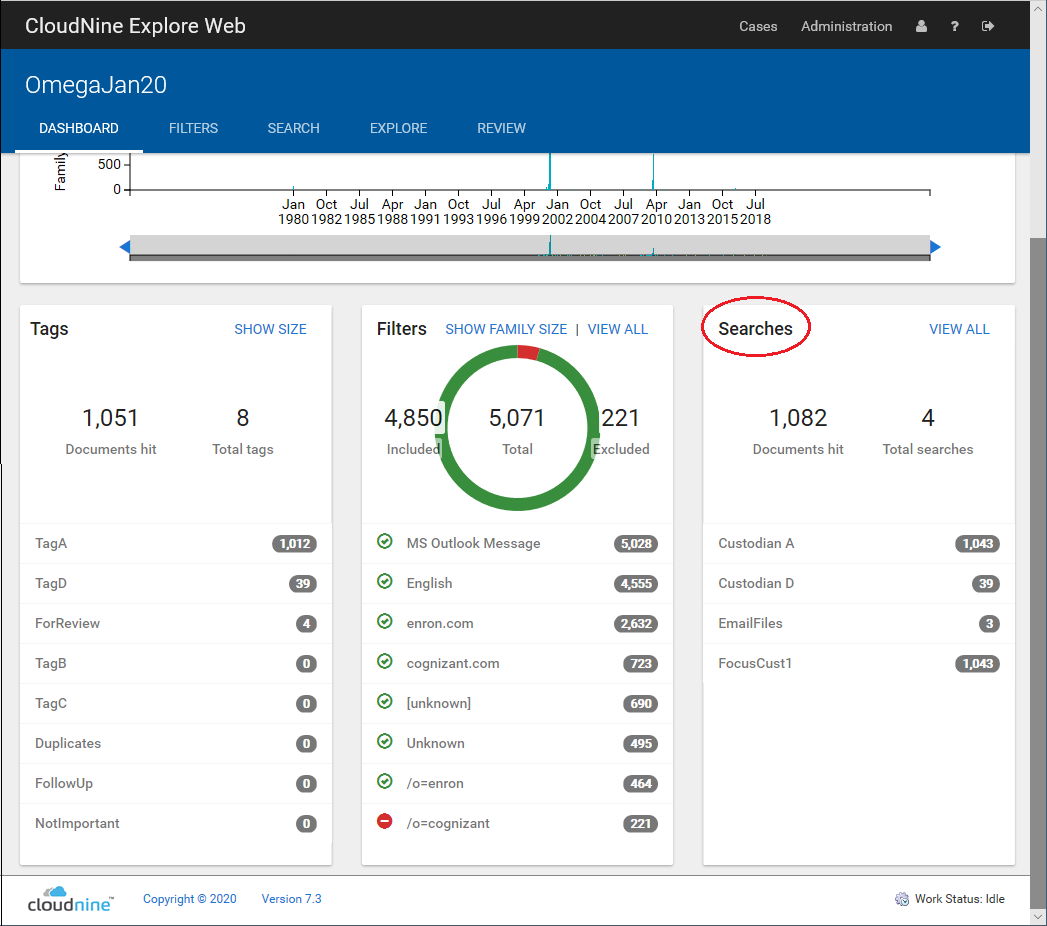Click the 221 badge for /o=cognizant
1047x926 pixels.
click(x=640, y=824)
